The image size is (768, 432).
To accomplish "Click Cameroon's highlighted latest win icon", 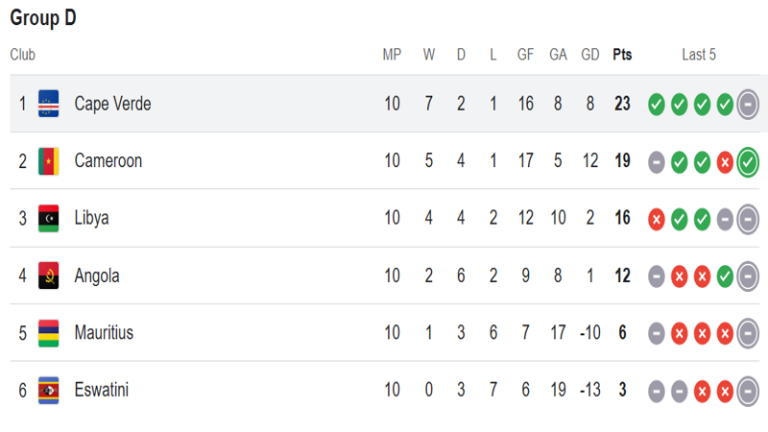I will (748, 162).
